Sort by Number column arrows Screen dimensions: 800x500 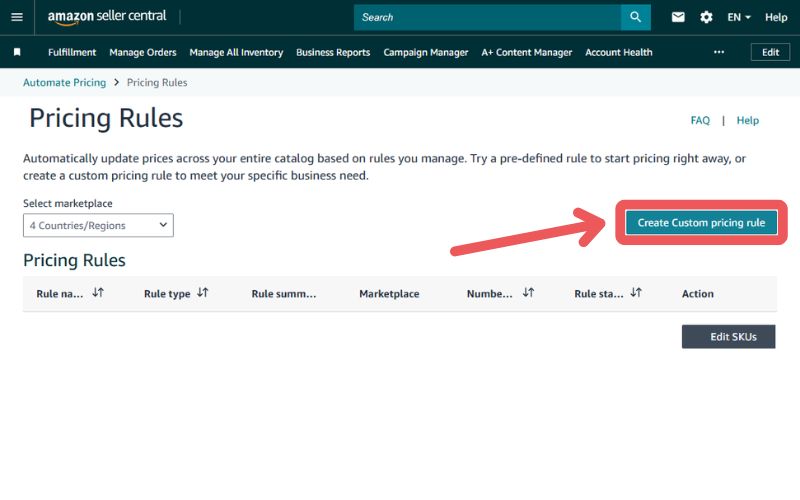pyautogui.click(x=528, y=292)
